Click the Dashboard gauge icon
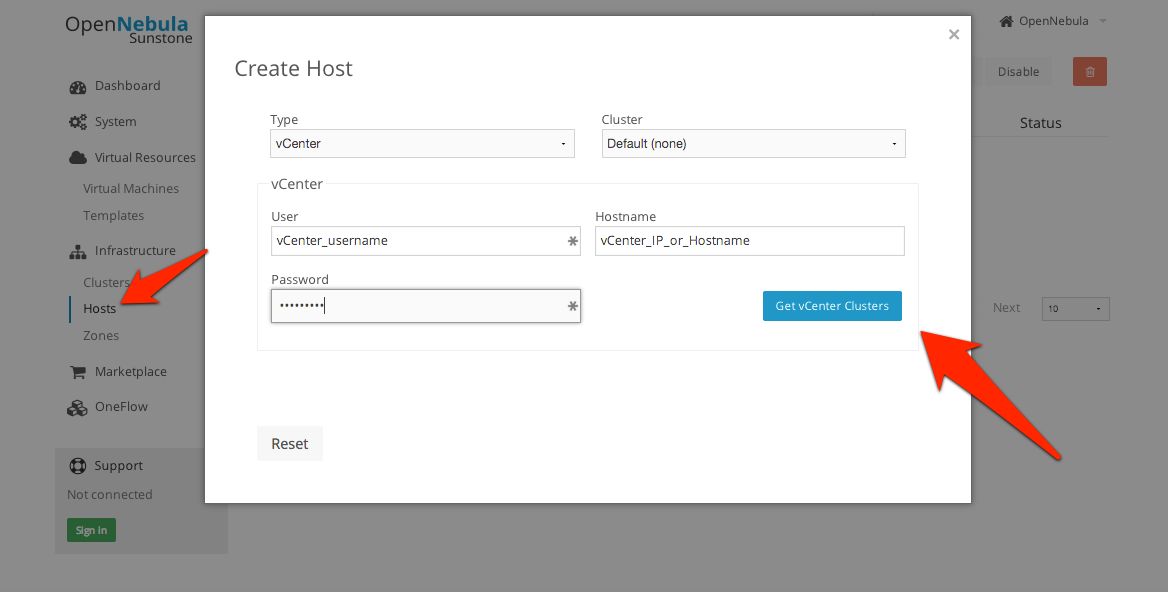 (x=77, y=86)
